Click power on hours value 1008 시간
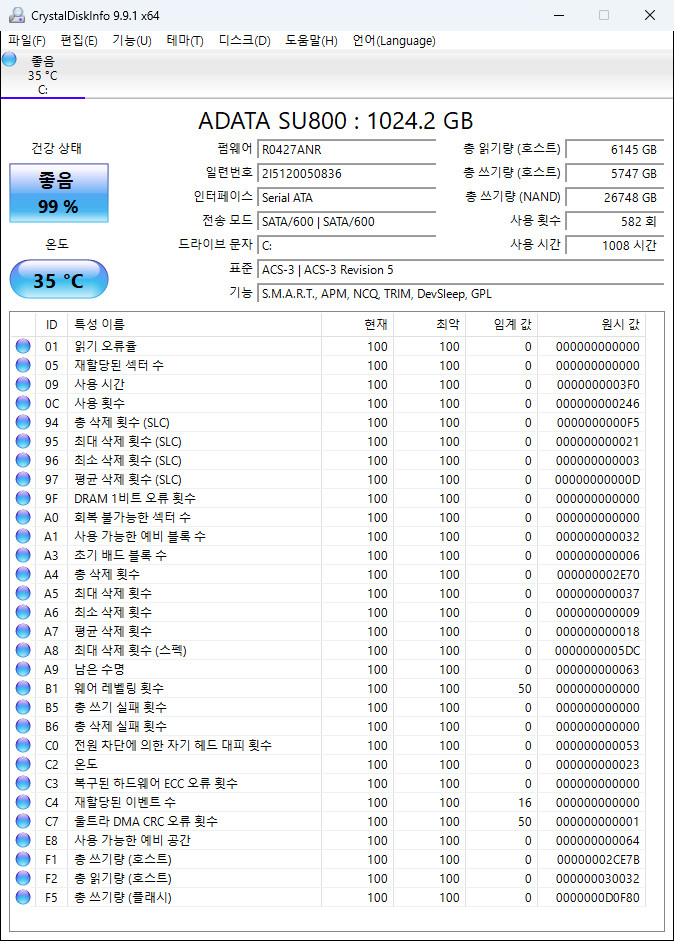Viewport: 674px width, 941px height. [615, 246]
